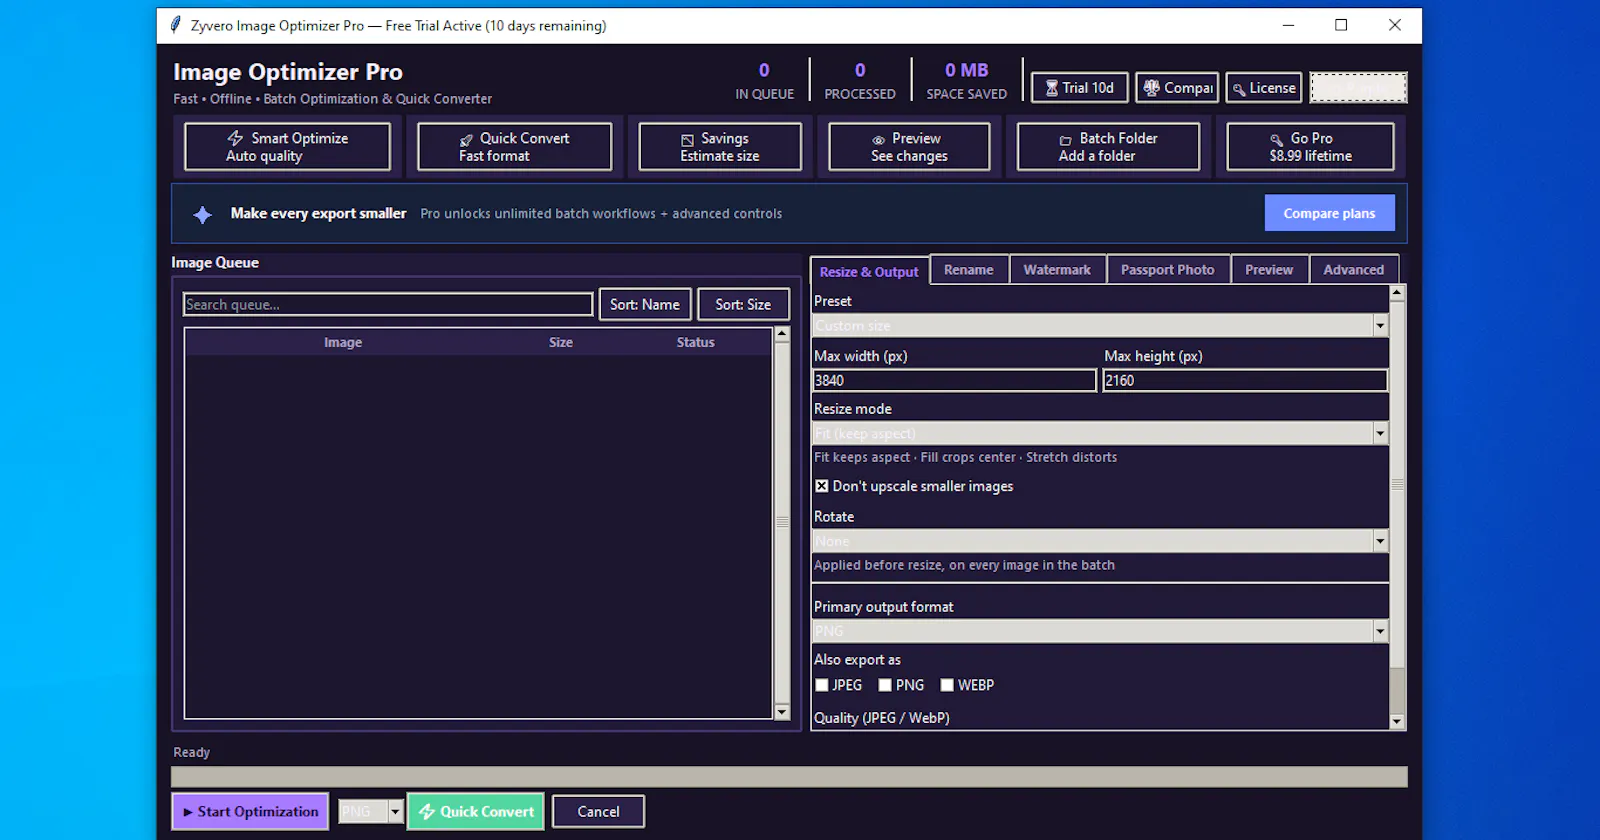Maximize the Image Optimizer Pro window
Image resolution: width=1600 pixels, height=840 pixels.
[x=1341, y=25]
